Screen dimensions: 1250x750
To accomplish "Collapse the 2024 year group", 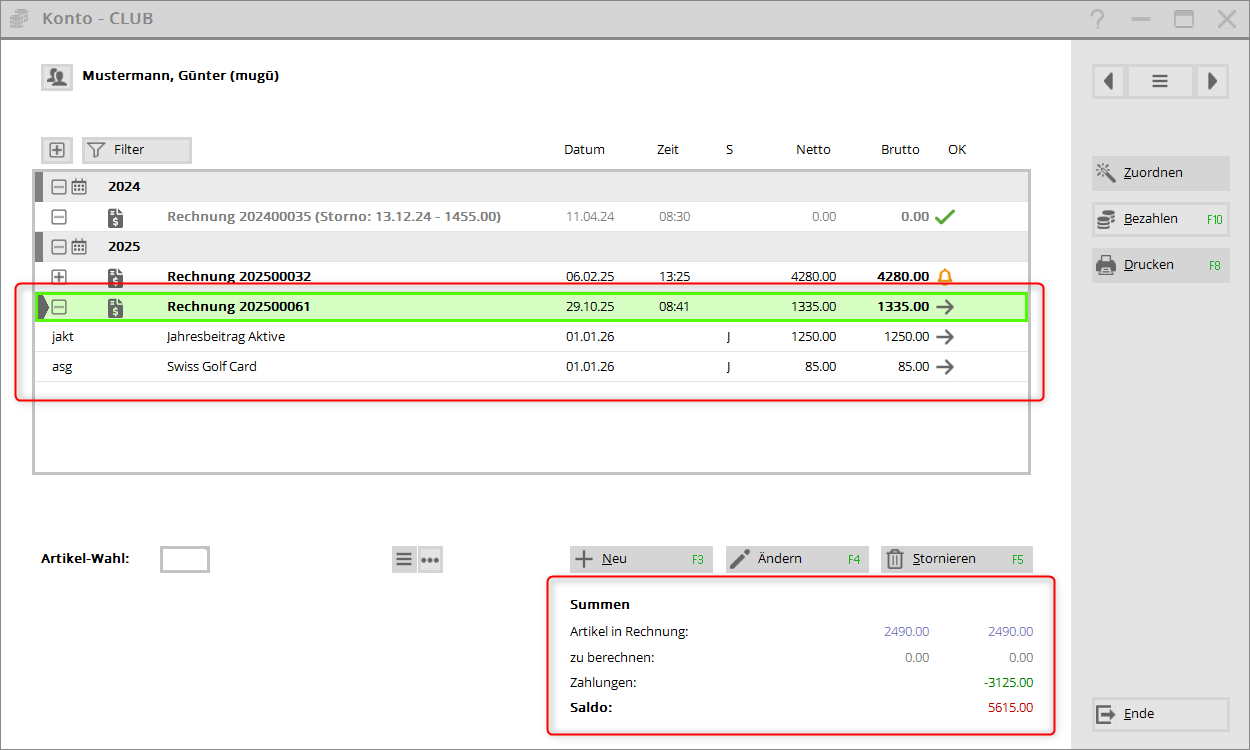I will [59, 187].
